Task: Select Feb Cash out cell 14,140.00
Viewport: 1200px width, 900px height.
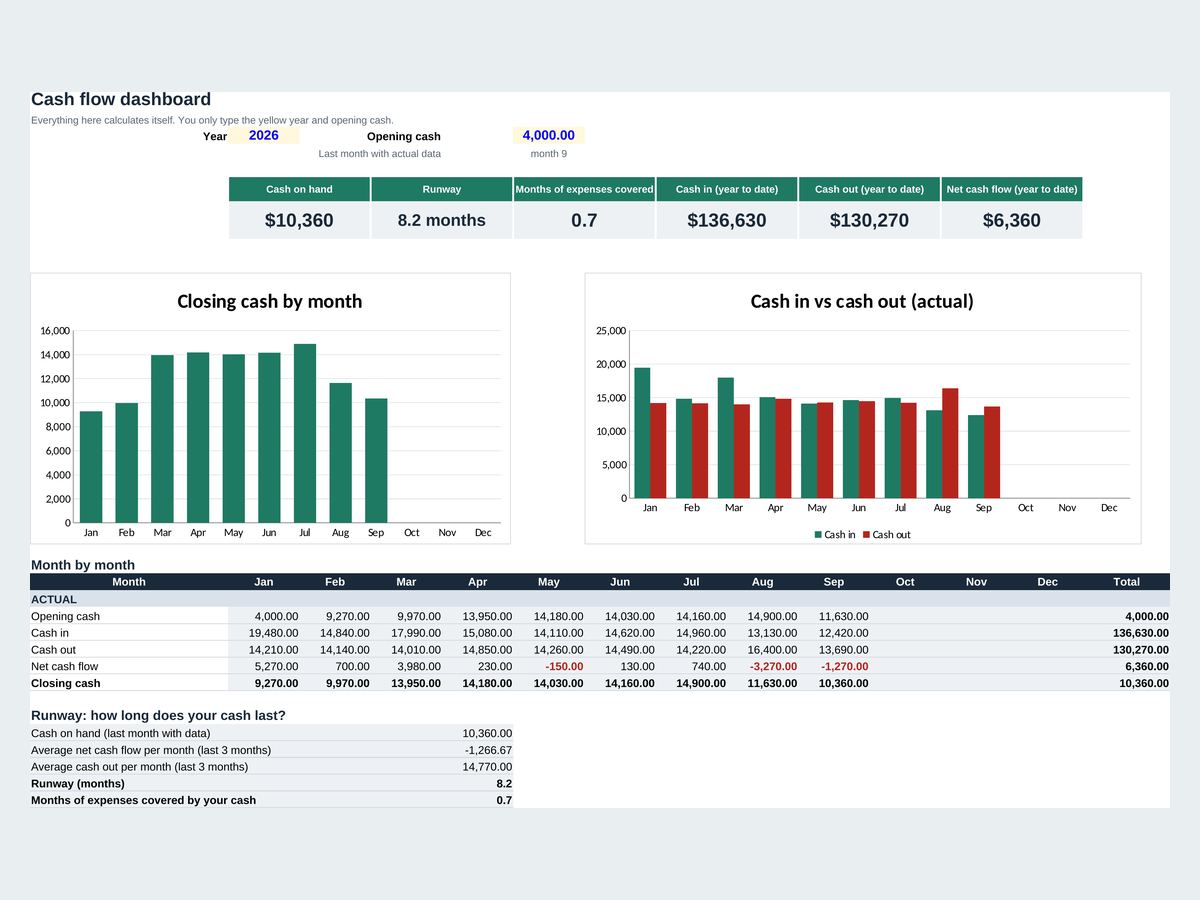Action: (x=335, y=650)
